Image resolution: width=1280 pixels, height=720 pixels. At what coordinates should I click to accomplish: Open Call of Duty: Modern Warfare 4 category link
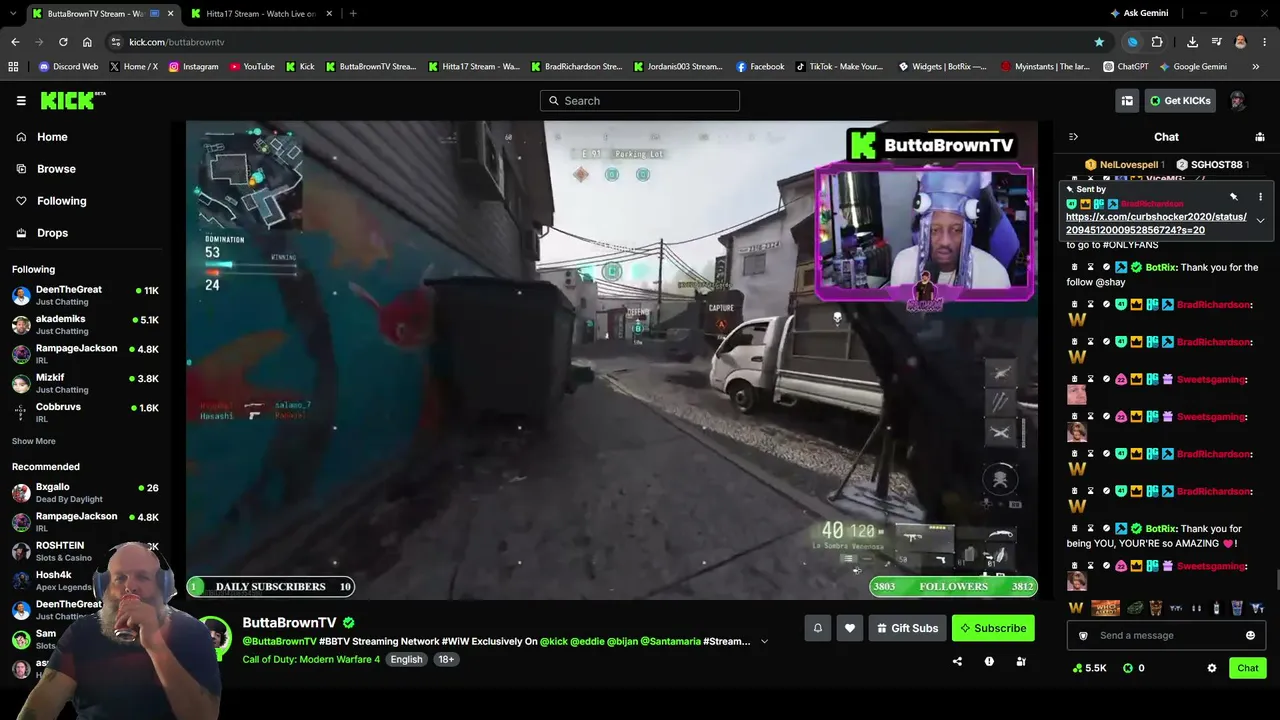pyautogui.click(x=311, y=659)
